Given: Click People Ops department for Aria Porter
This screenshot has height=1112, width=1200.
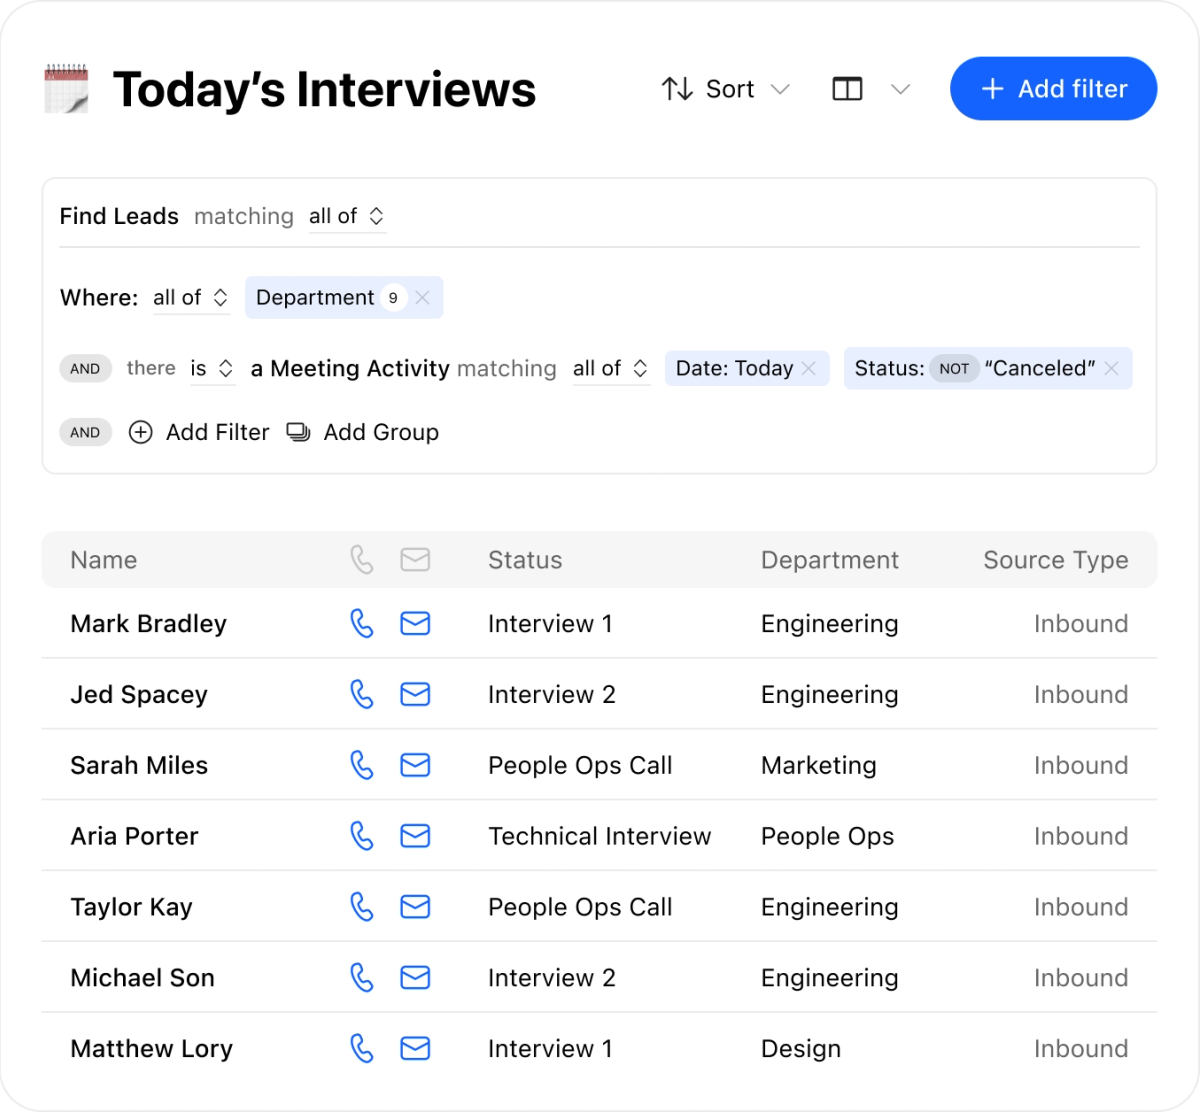Looking at the screenshot, I should tap(828, 836).
